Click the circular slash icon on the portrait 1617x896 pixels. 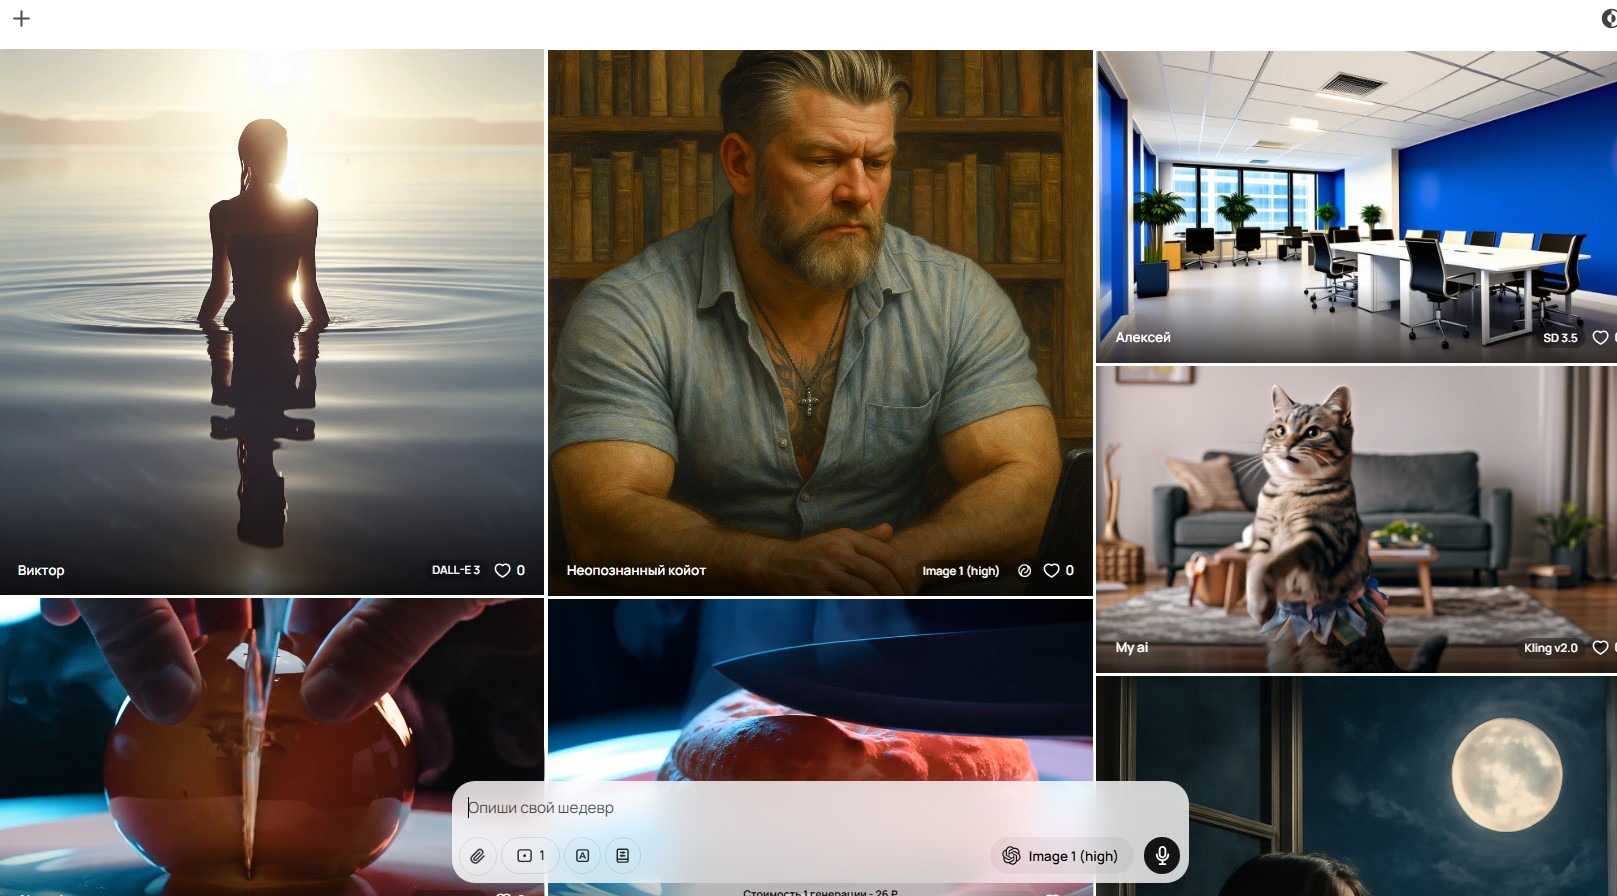pos(1024,570)
